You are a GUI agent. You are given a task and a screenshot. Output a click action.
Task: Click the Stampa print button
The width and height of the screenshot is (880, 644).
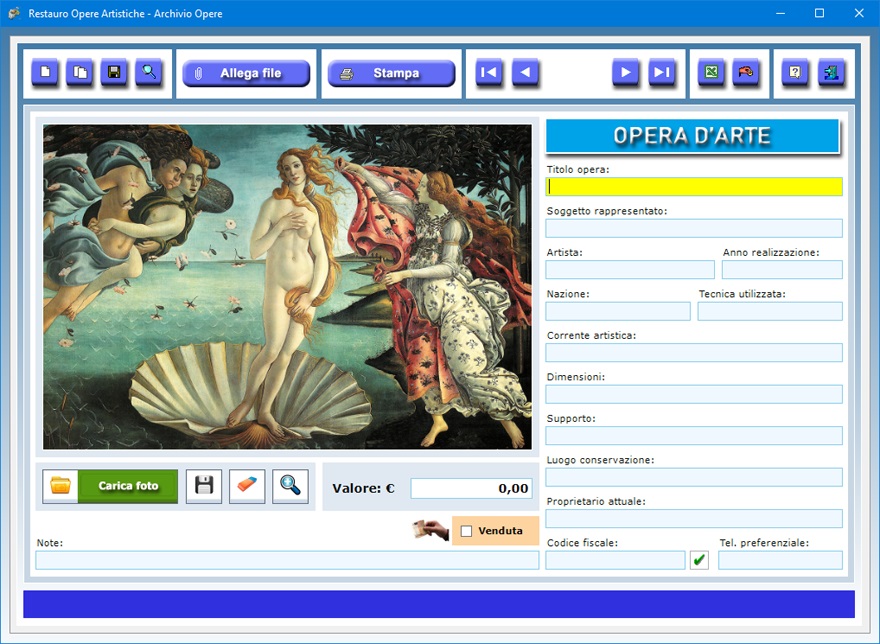[x=391, y=73]
